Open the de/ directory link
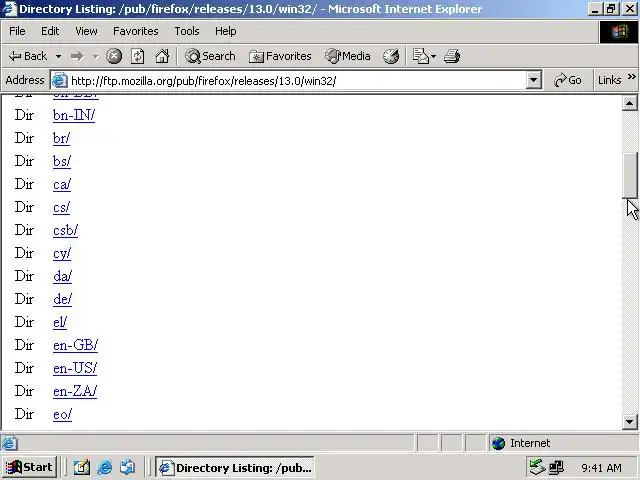 pyautogui.click(x=62, y=299)
